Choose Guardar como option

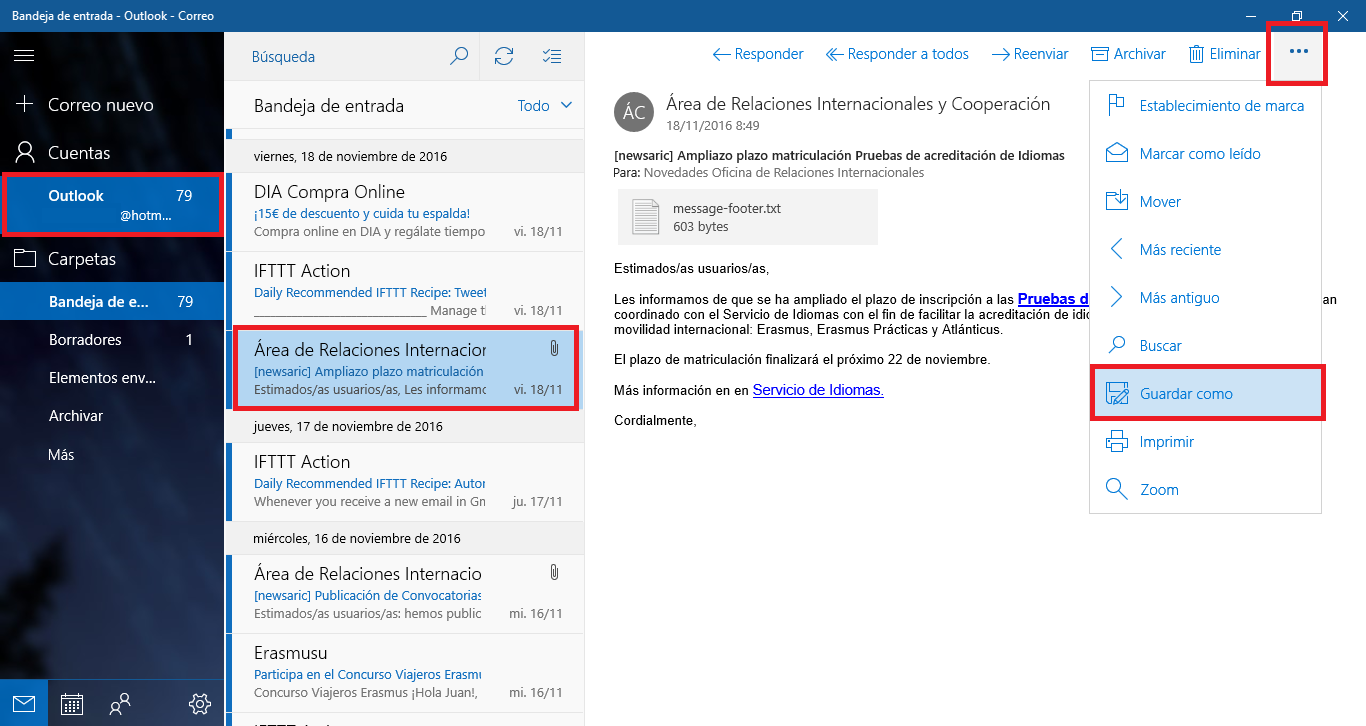(1205, 393)
